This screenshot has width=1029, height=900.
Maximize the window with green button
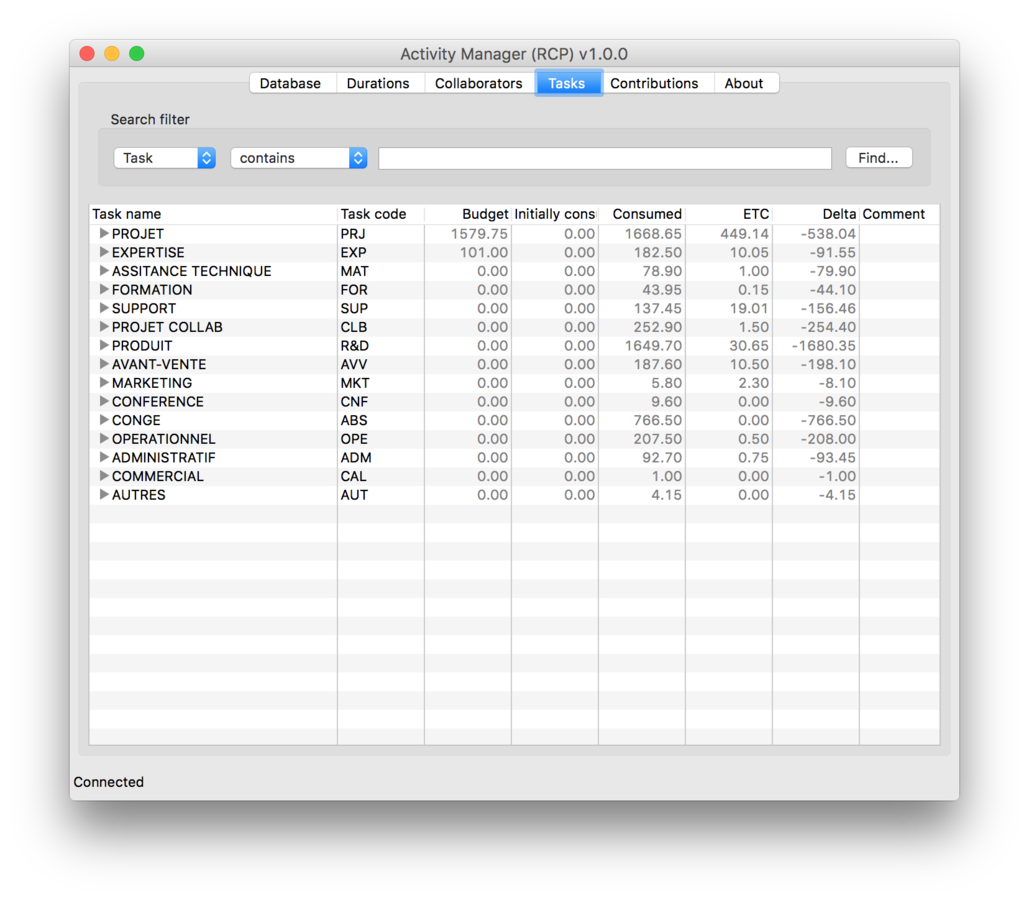136,53
